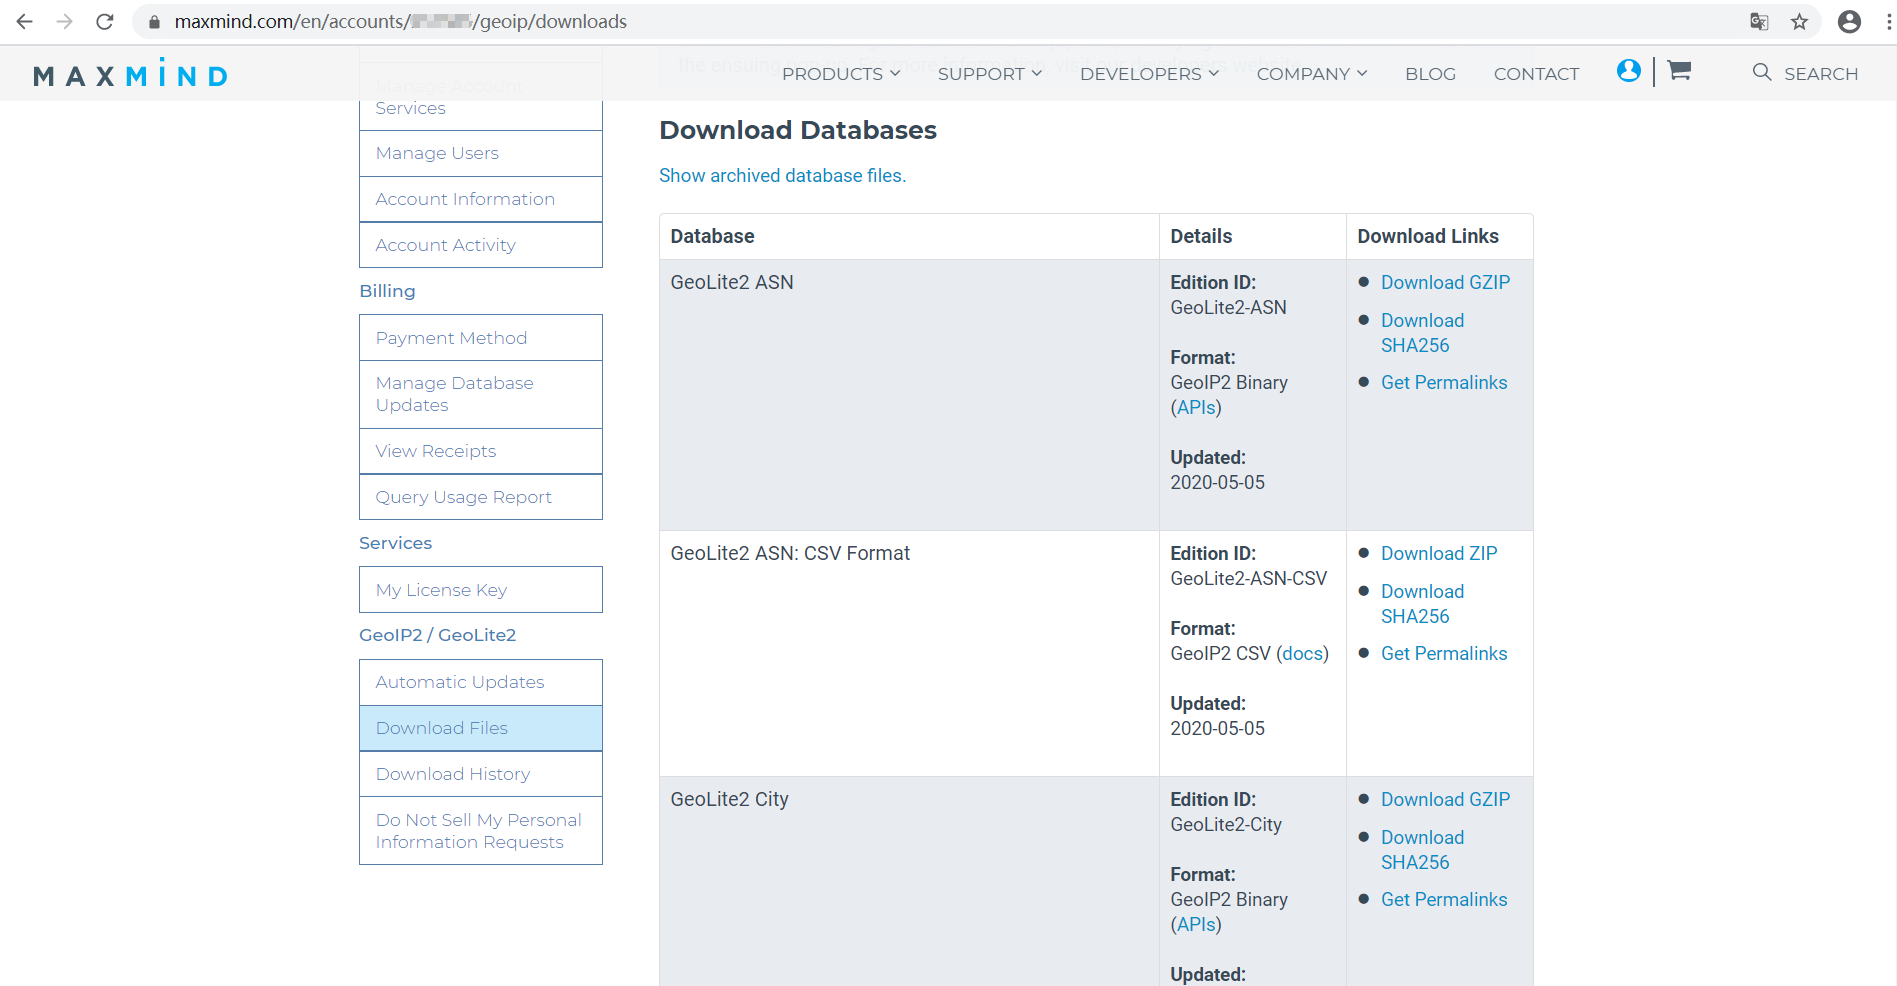Open Account Information in sidebar
The image size is (1897, 986).
[481, 199]
